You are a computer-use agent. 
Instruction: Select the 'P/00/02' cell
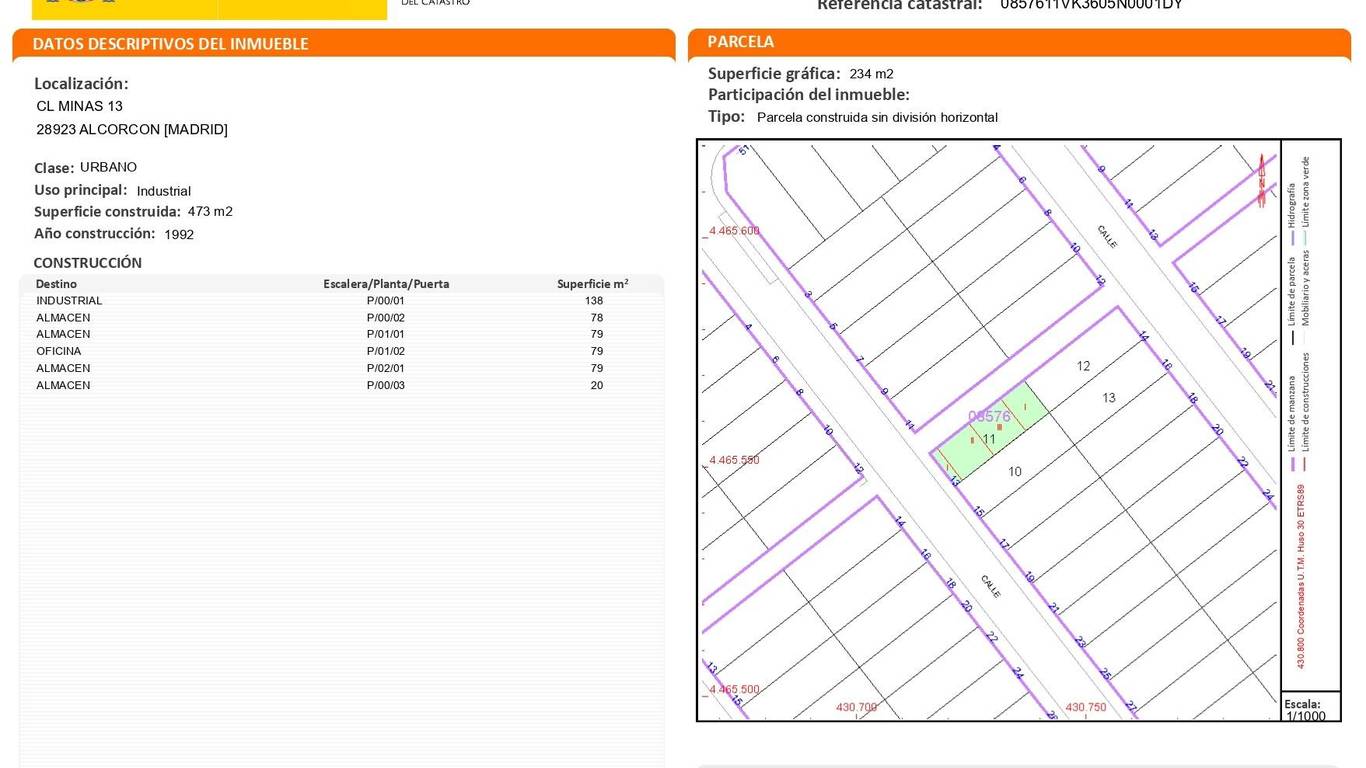tap(386, 318)
